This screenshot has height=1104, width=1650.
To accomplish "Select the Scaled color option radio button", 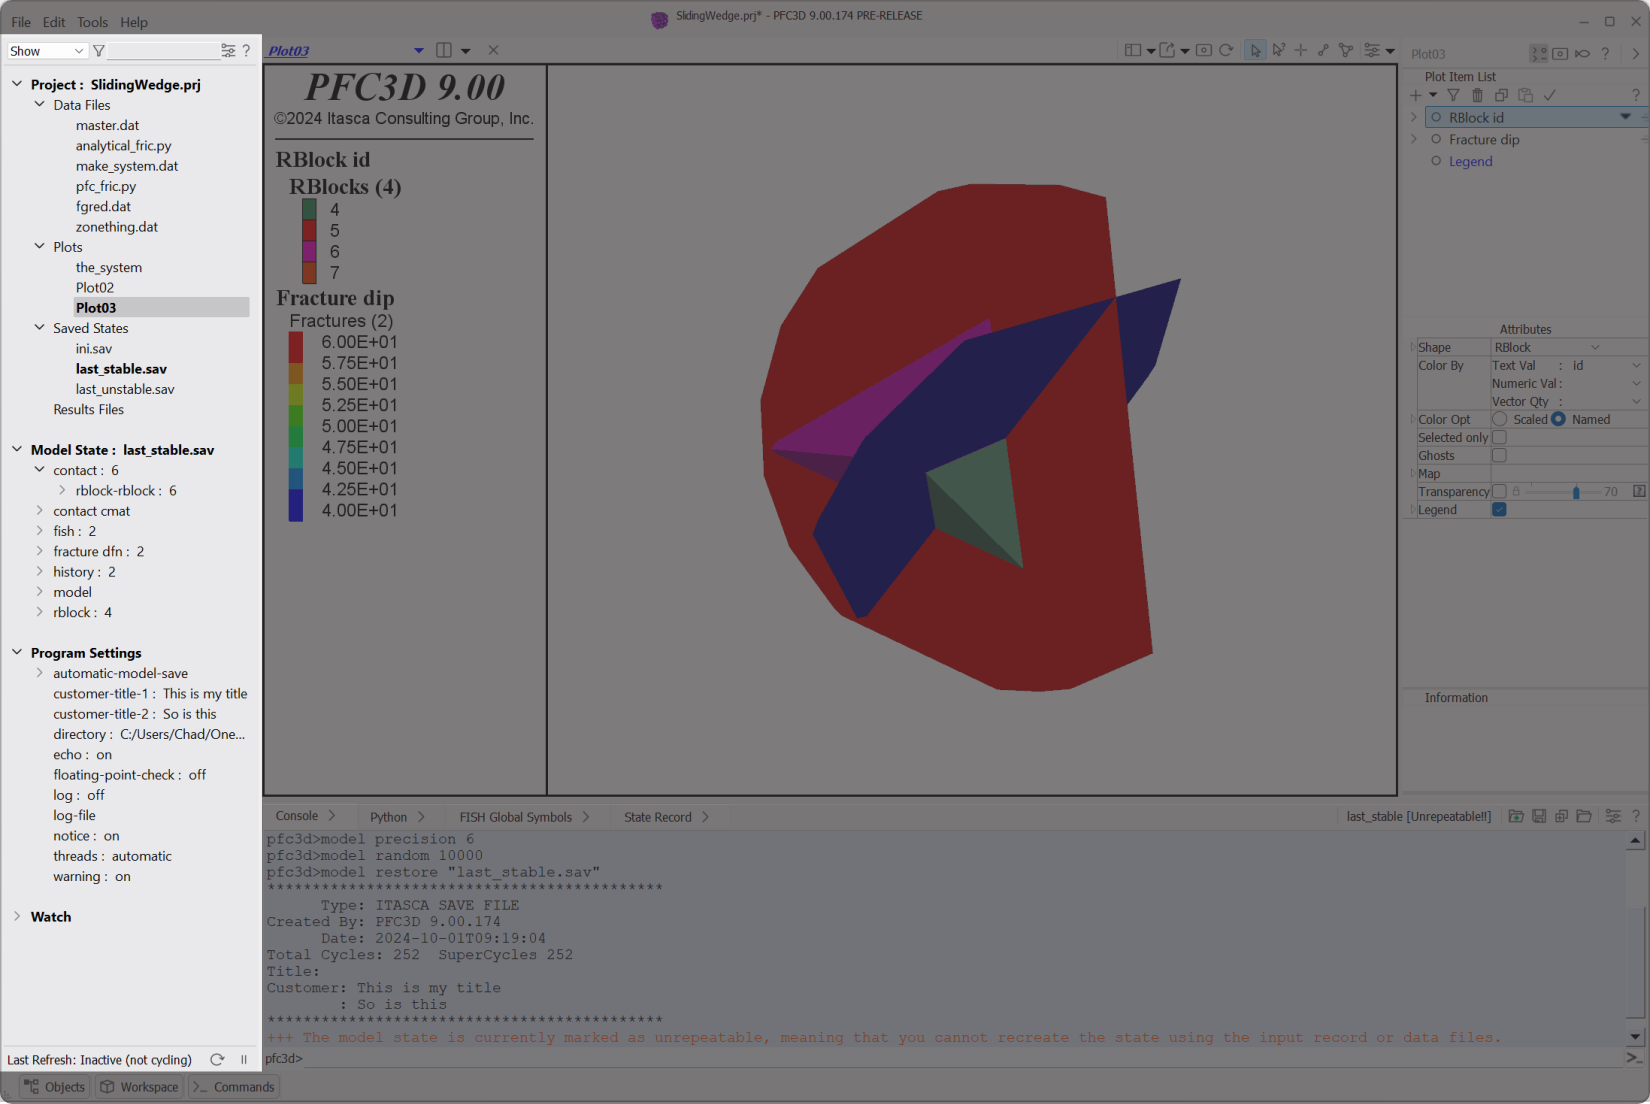I will [1500, 420].
